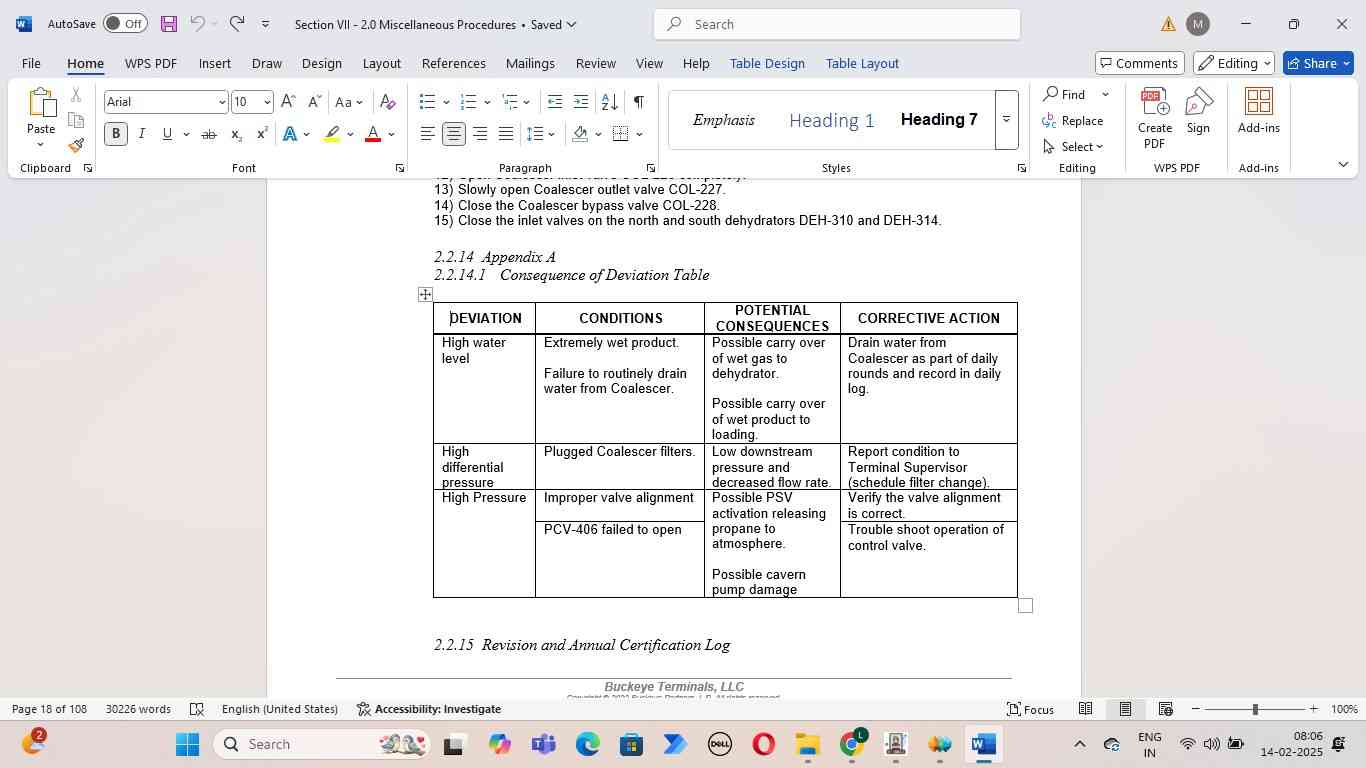The height and width of the screenshot is (768, 1366).
Task: Apply yellow text highlight color
Action: 333,134
